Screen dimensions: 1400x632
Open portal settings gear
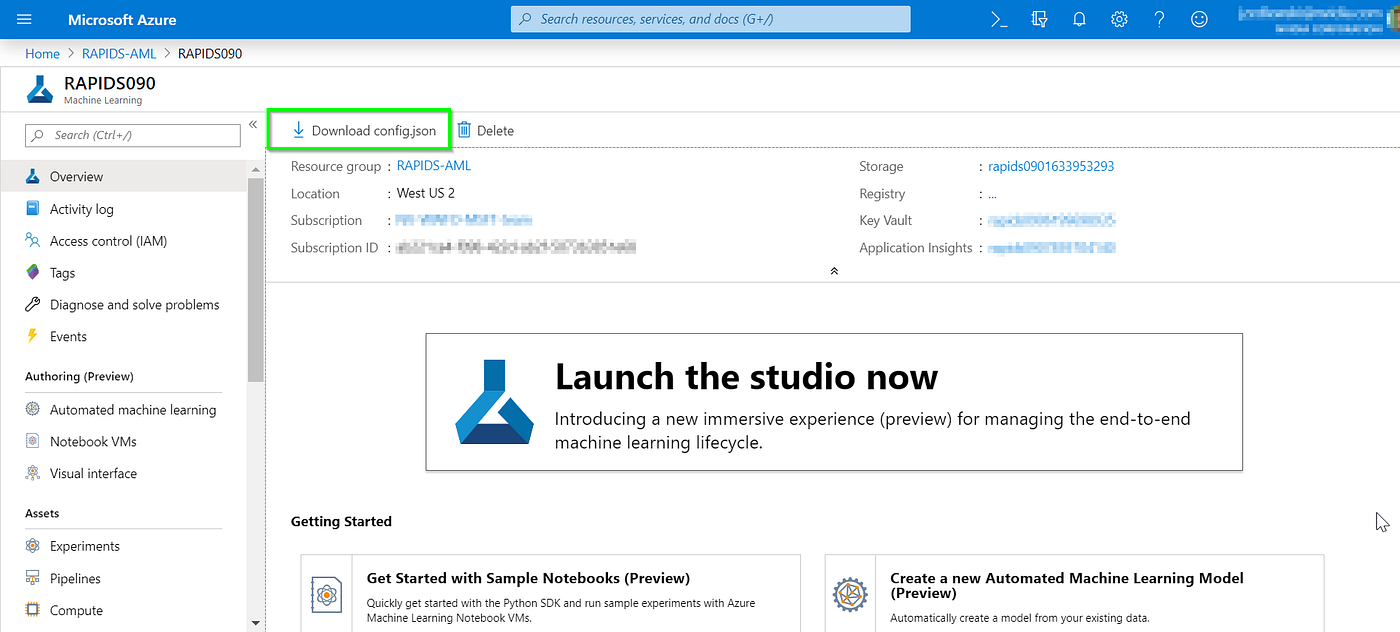pos(1119,19)
